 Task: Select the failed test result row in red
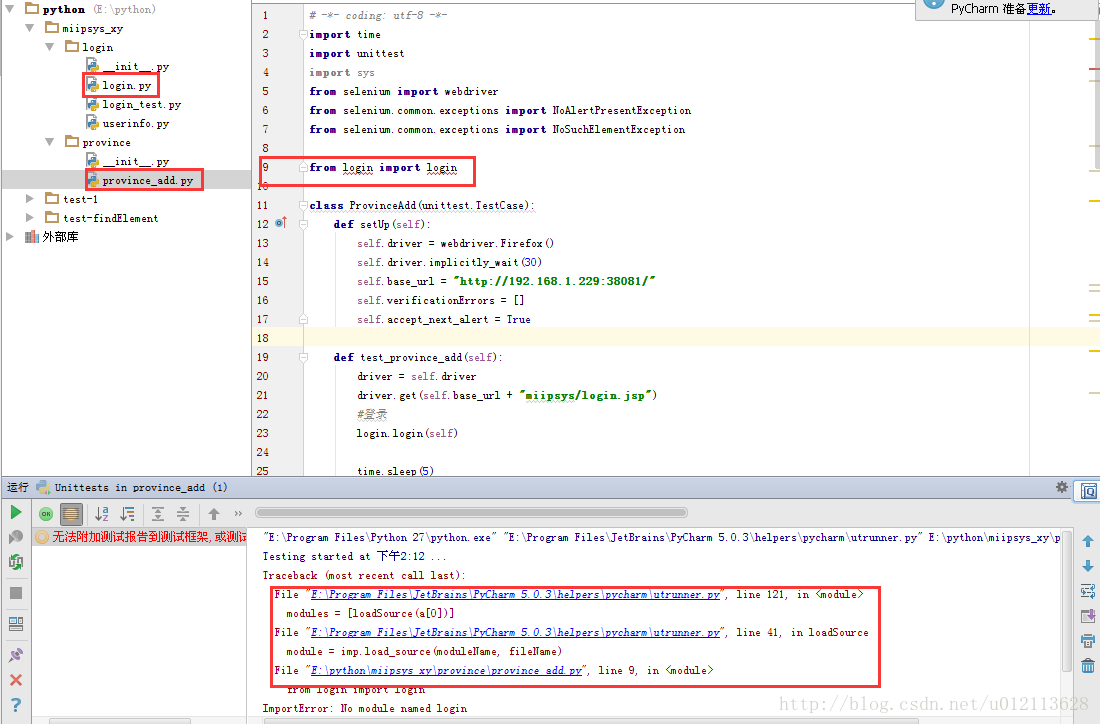(140, 537)
